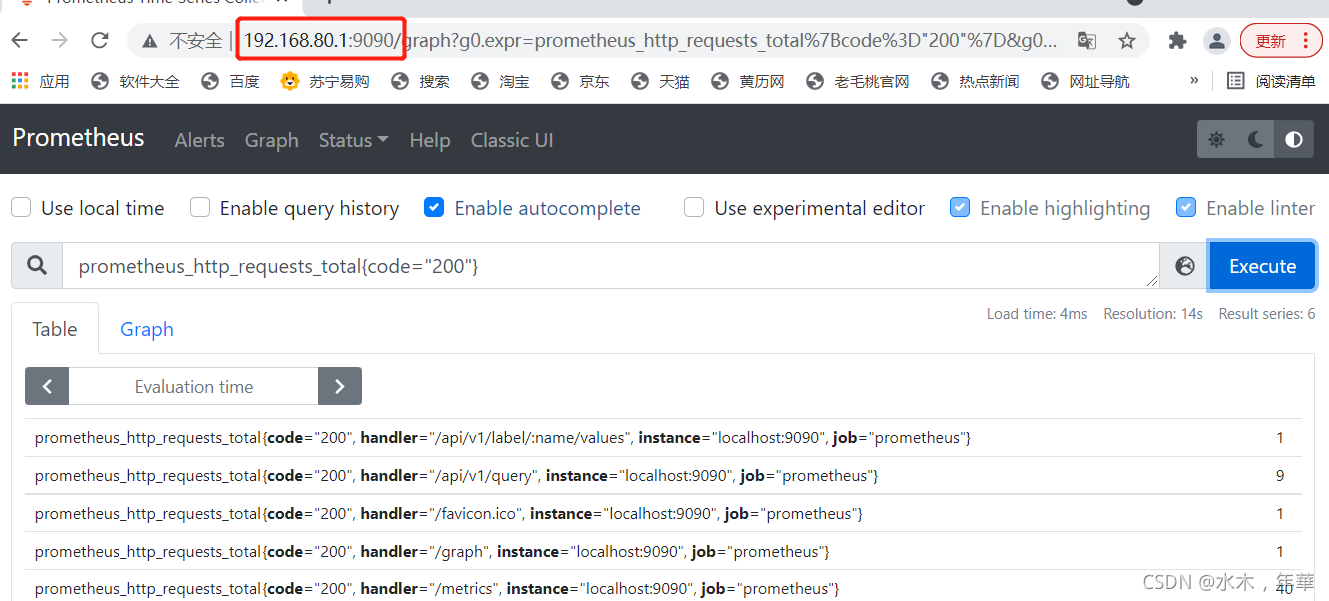Open the 淘宝 bookmark

point(501,81)
